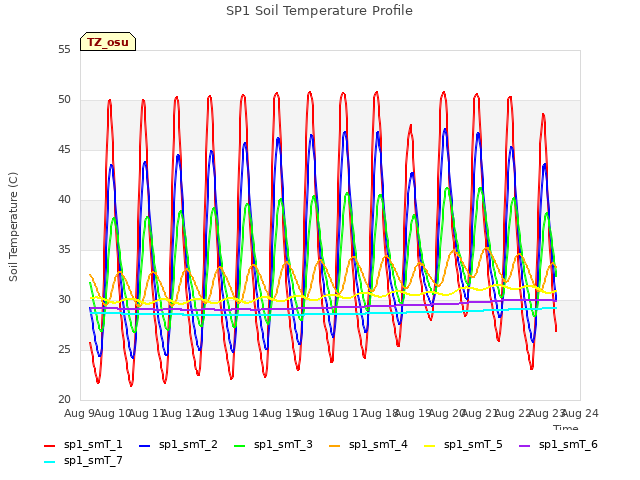Toggle sp1_smT_6 legend entry

(558, 444)
